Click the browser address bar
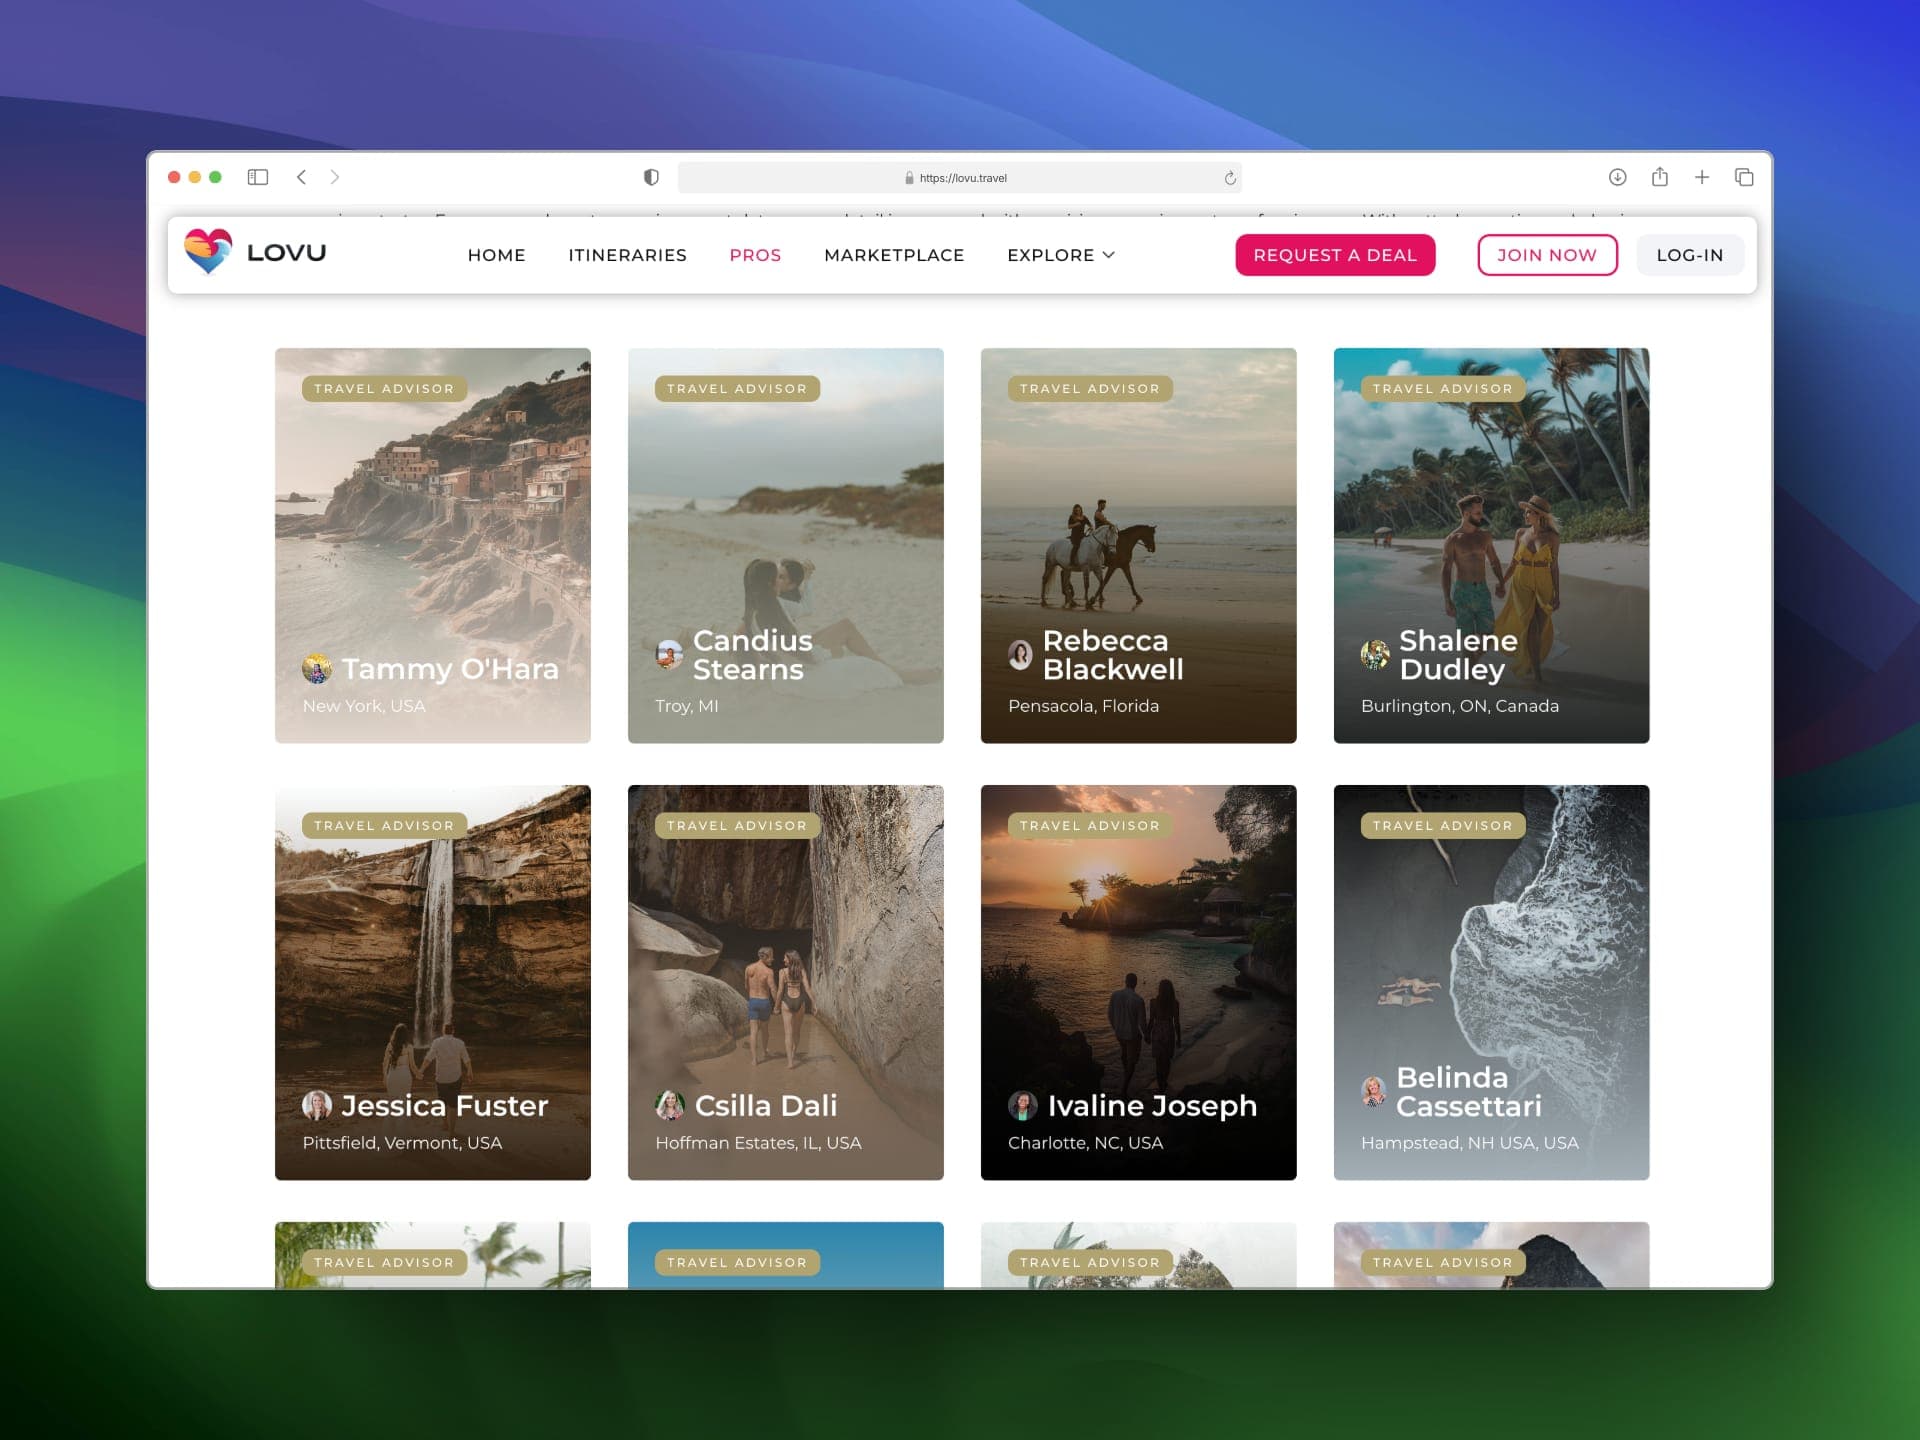This screenshot has width=1920, height=1440. pos(958,177)
